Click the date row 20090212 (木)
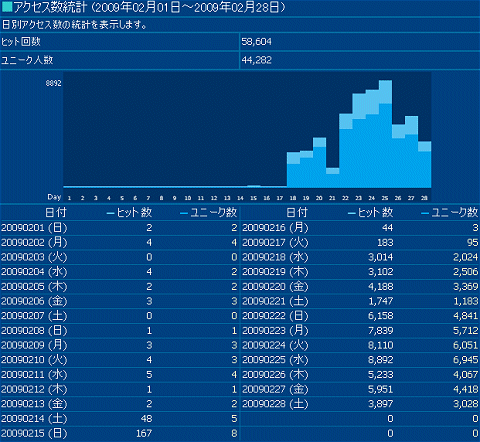 click(x=34, y=389)
